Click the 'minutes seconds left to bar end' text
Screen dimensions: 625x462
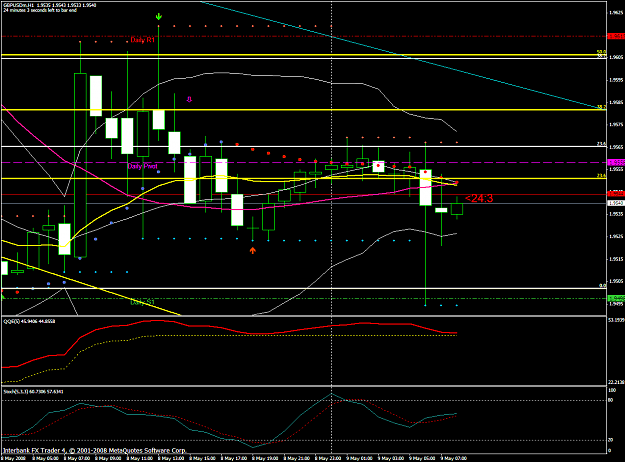pyautogui.click(x=40, y=10)
